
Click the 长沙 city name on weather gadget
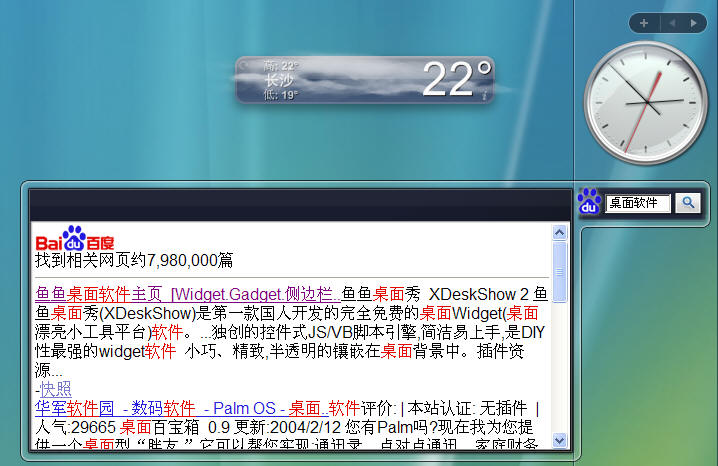(279, 80)
